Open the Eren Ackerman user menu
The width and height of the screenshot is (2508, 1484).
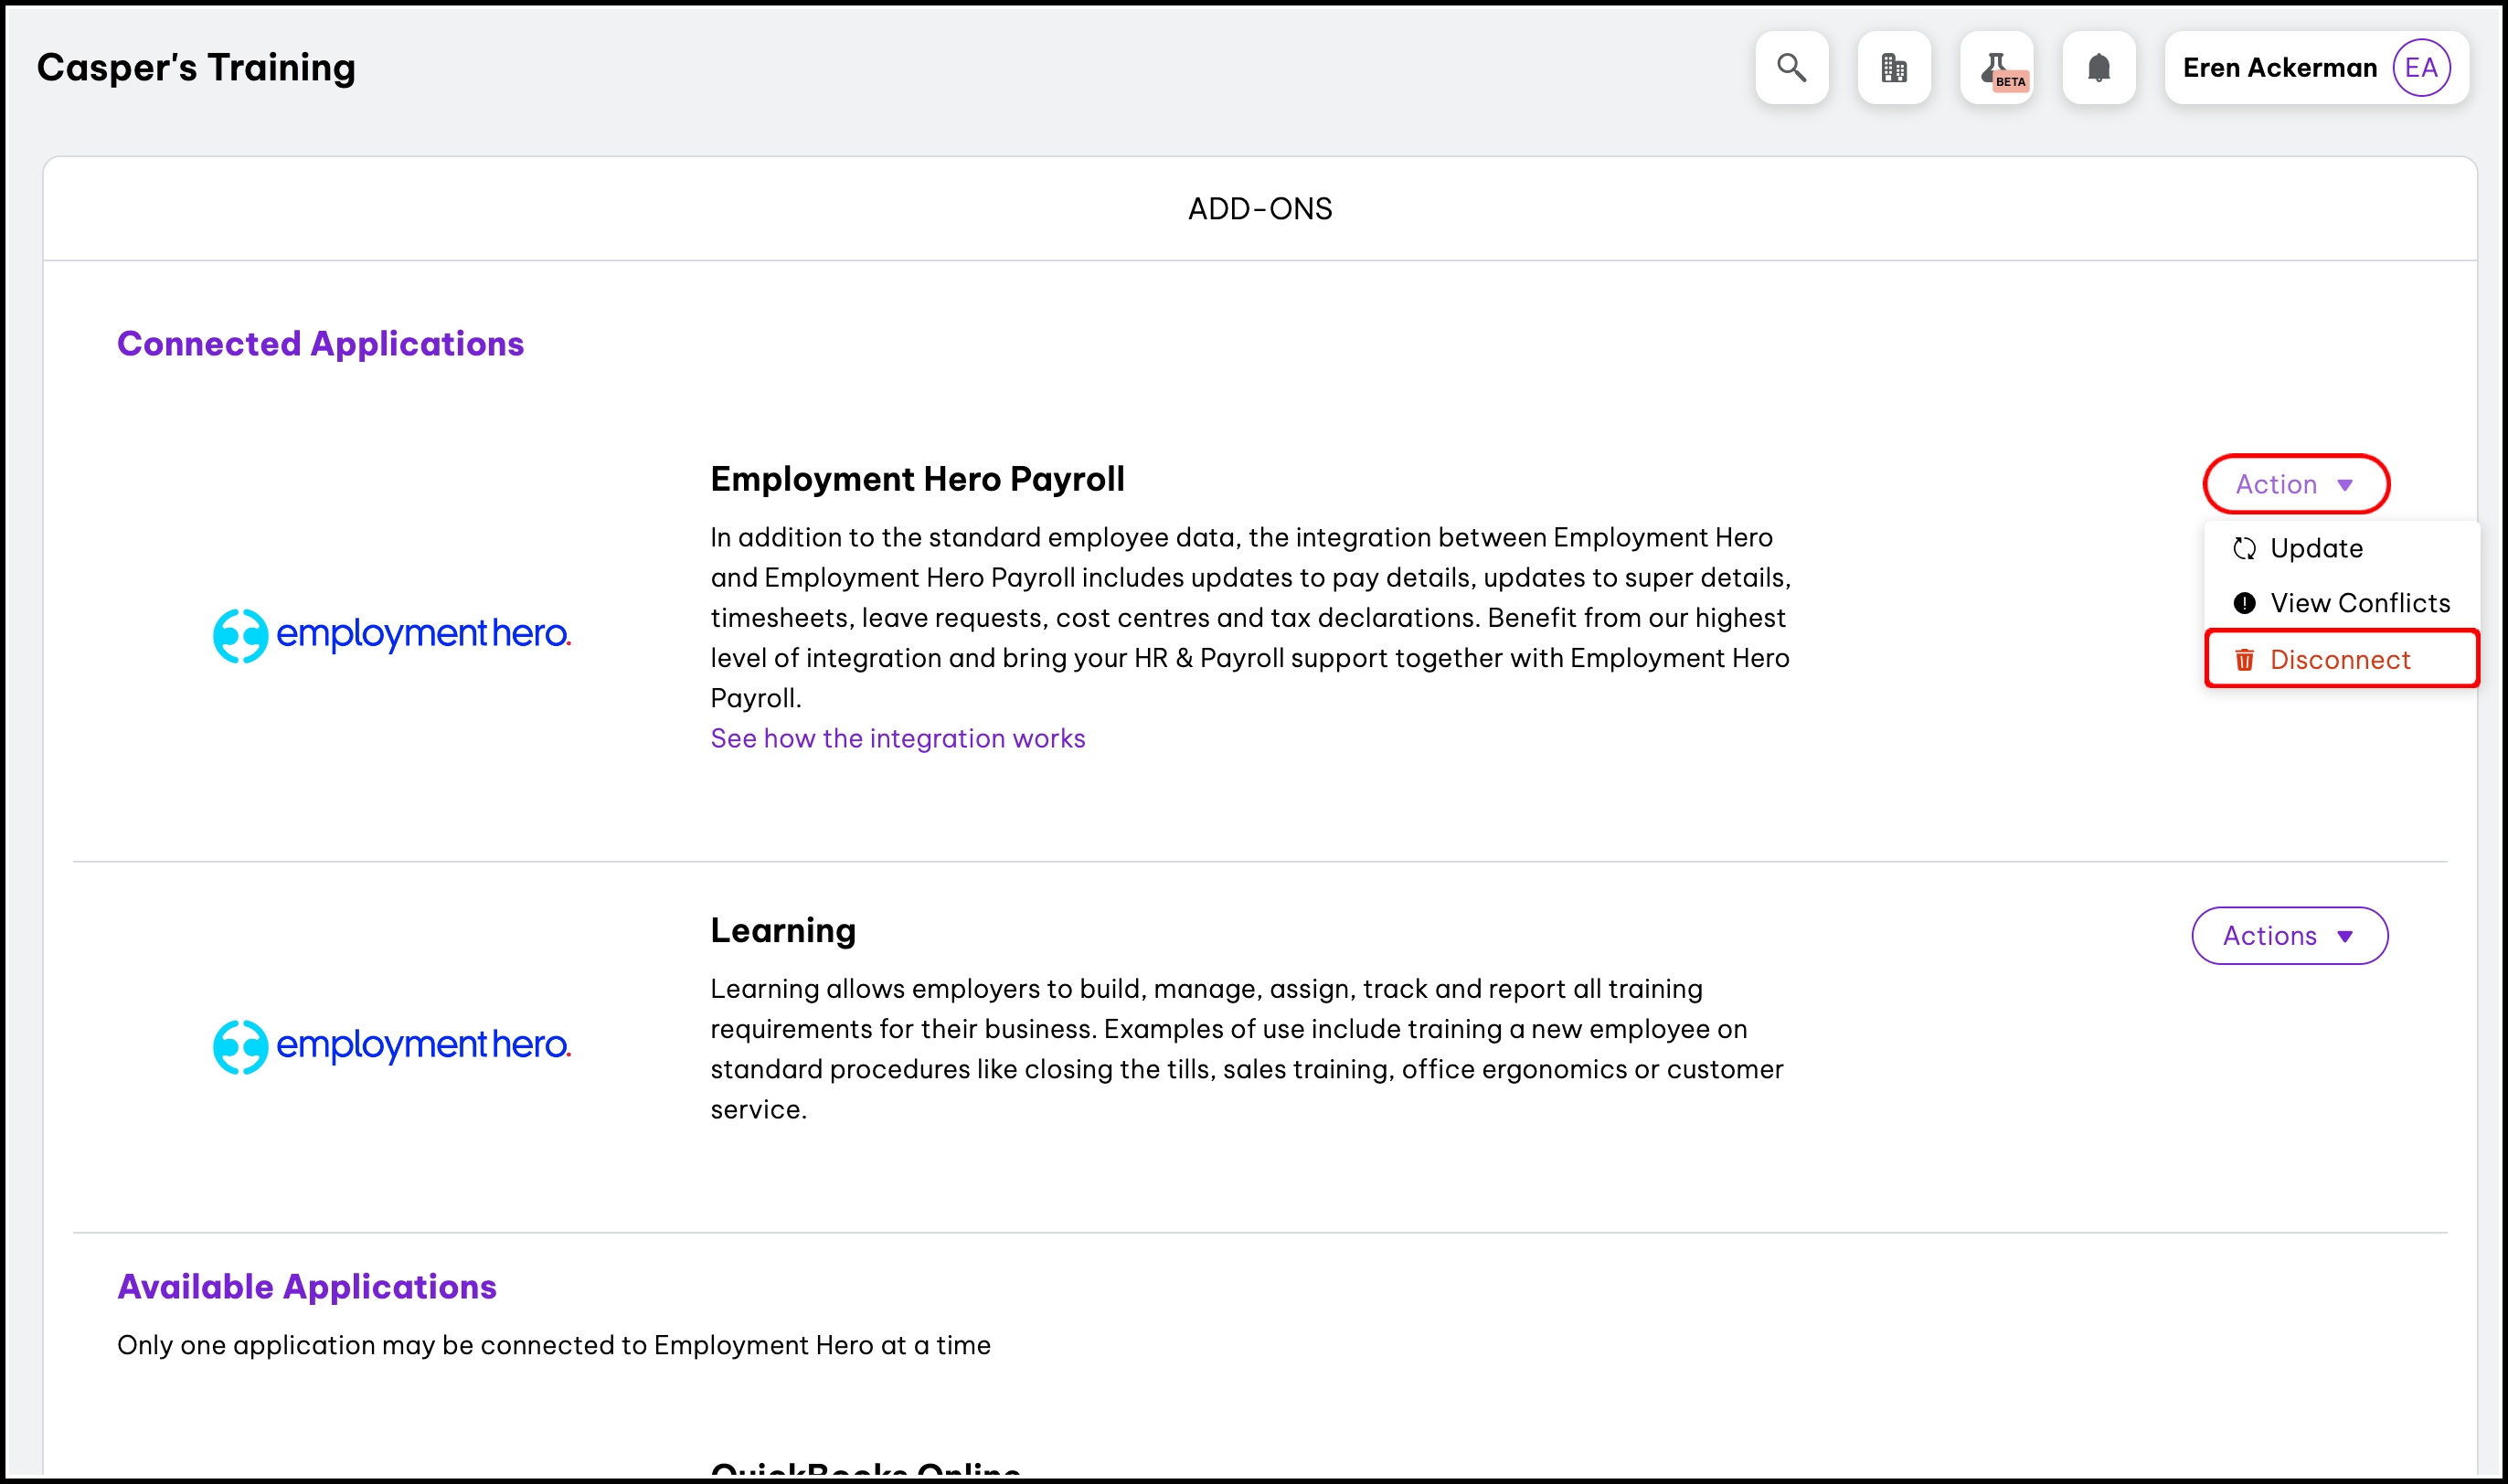pos(2279,68)
